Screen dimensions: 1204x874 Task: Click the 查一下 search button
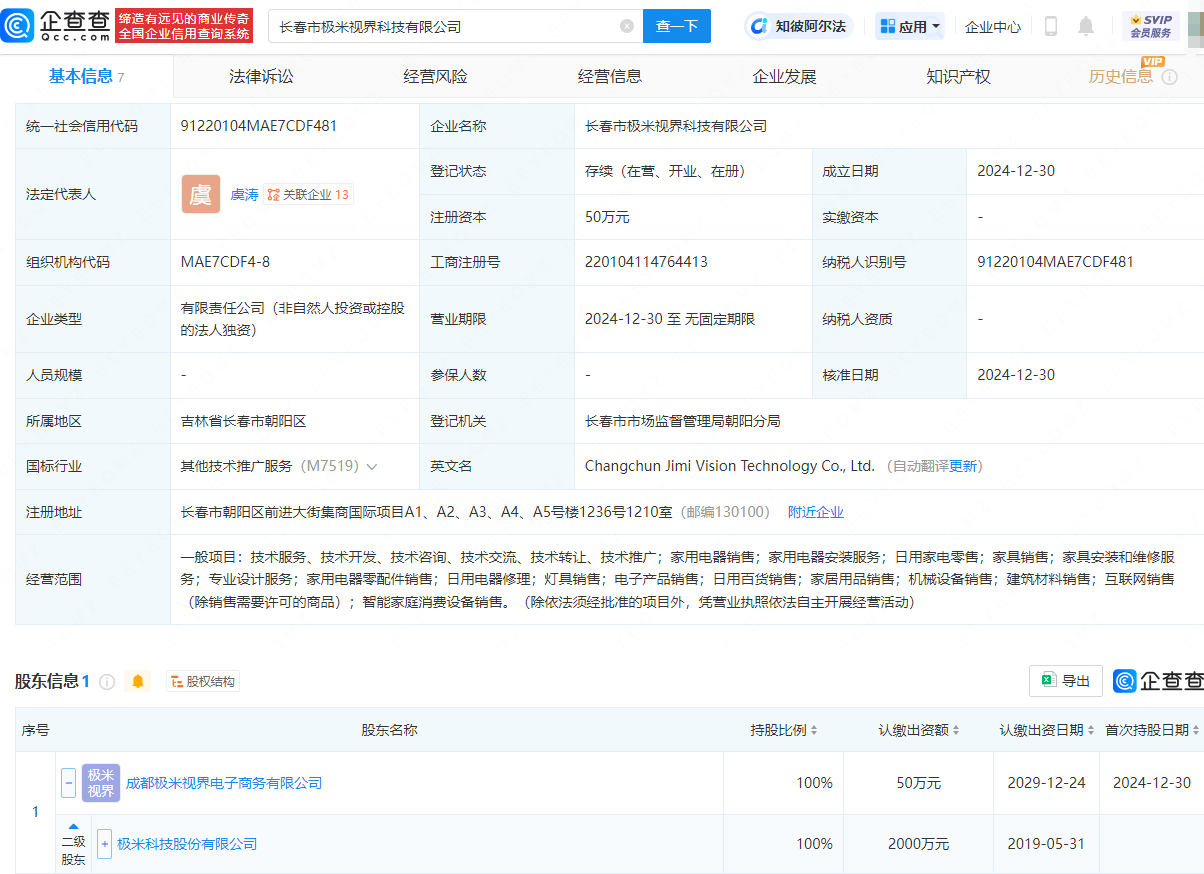[x=677, y=26]
